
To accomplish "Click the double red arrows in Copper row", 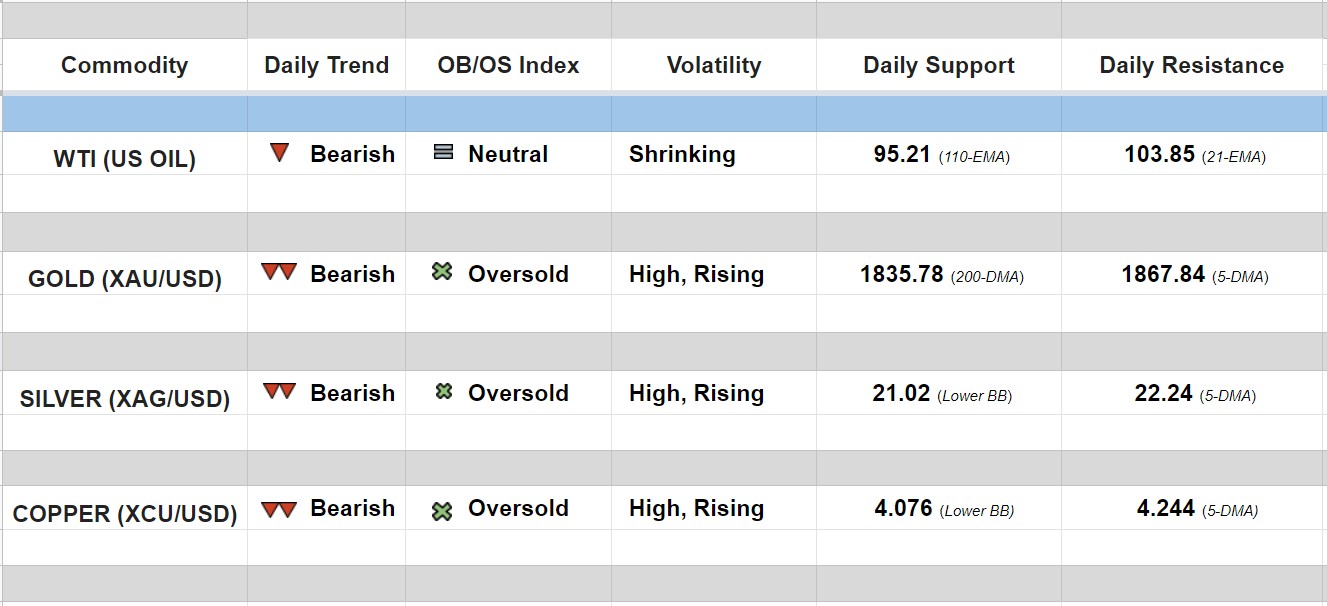I will coord(278,510).
